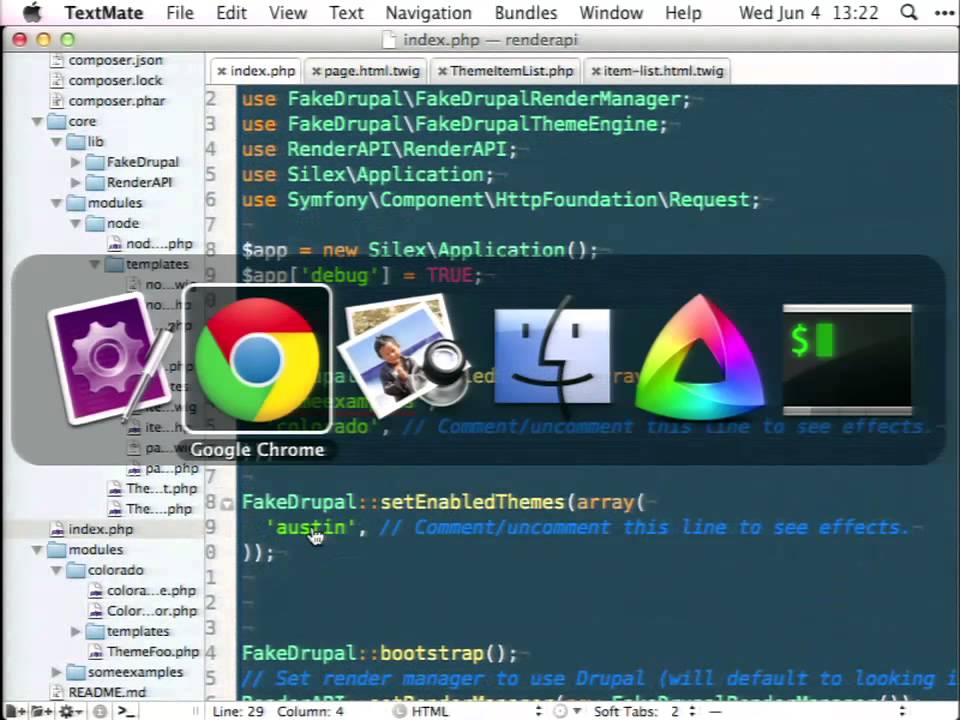Screen dimensions: 960x720
Task: Expand the templates folder under colorado
Action: click(x=75, y=631)
